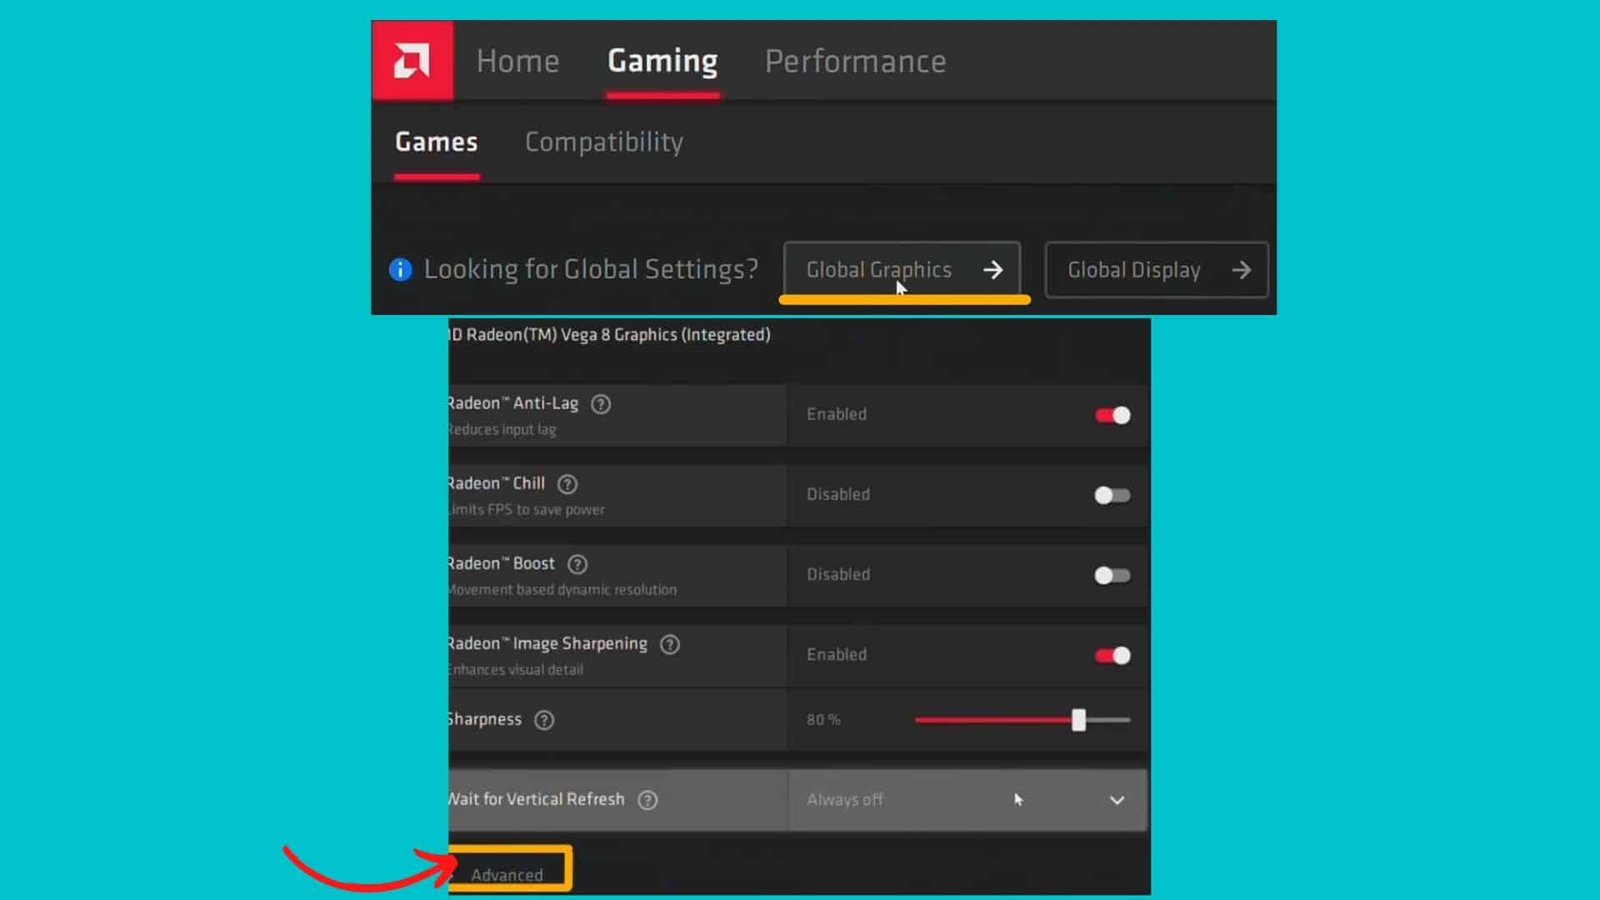Open the Home tab
1600x900 pixels.
click(x=518, y=61)
